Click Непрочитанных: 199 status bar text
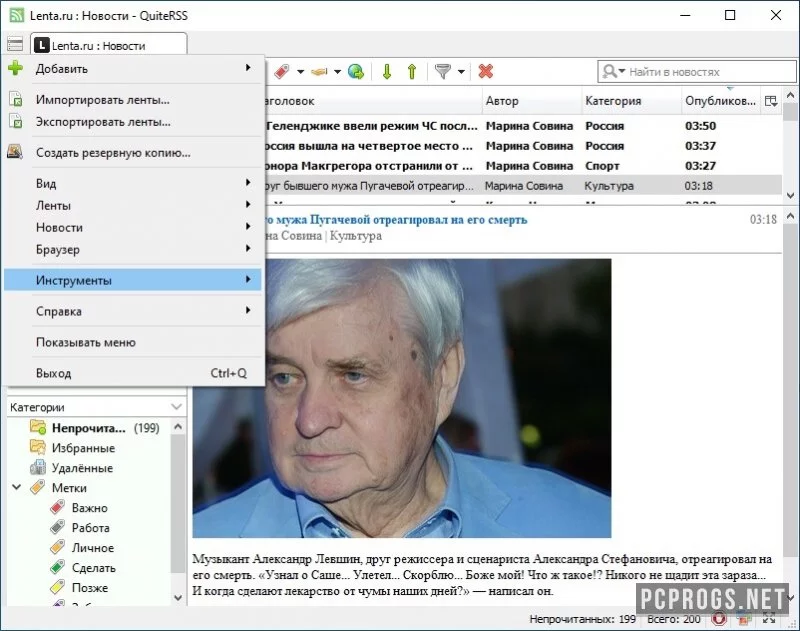 click(582, 619)
